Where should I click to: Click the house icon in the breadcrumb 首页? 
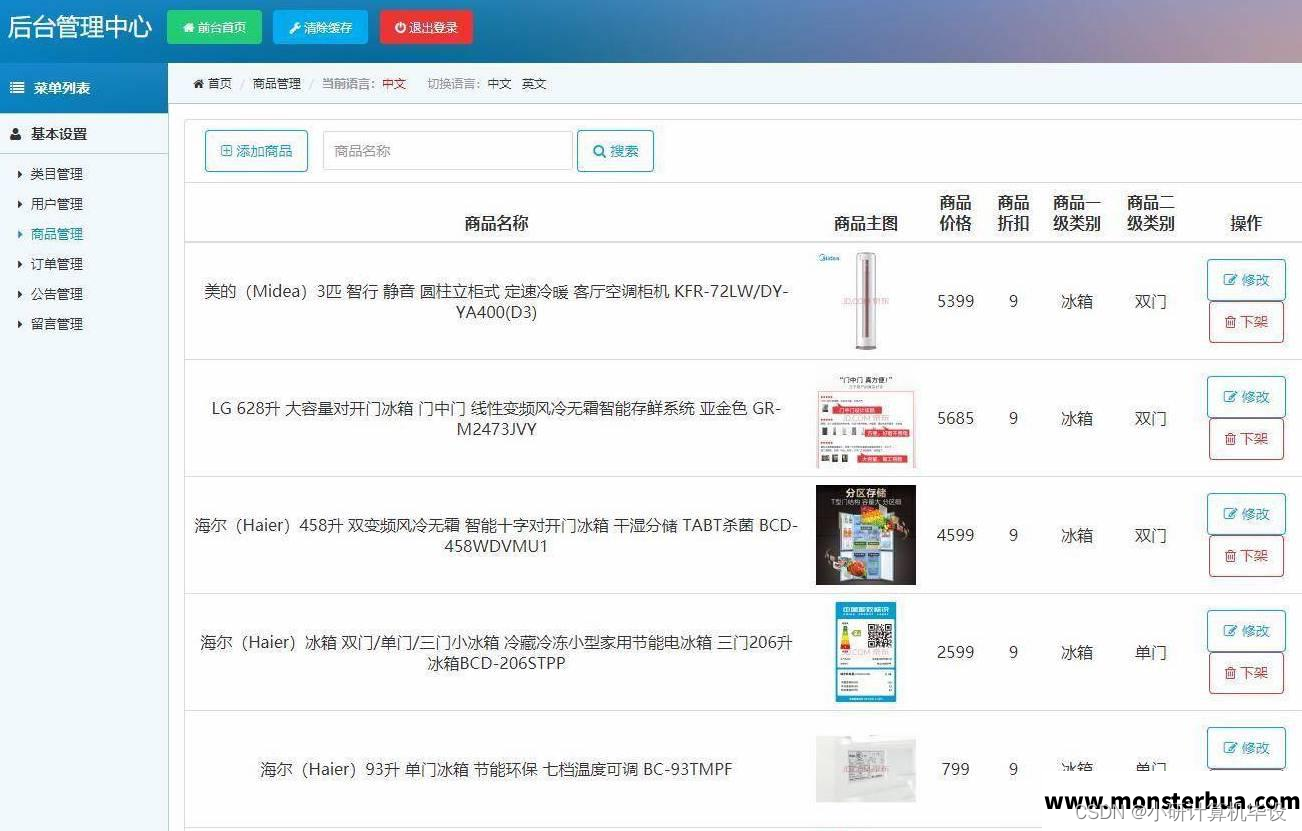click(198, 84)
